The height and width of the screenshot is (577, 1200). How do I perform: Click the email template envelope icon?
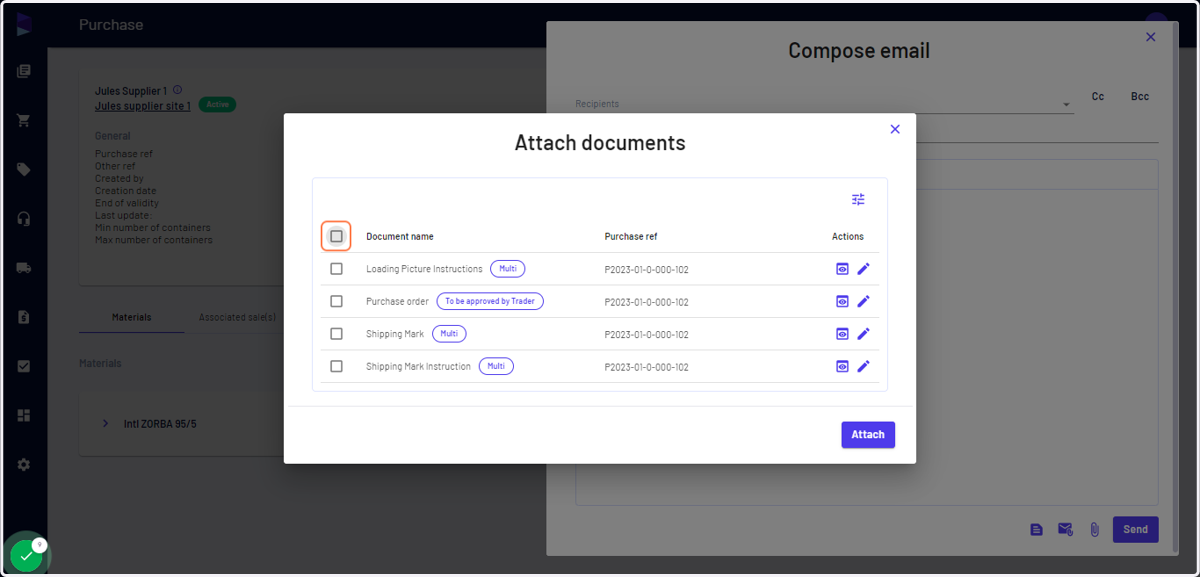(1066, 529)
